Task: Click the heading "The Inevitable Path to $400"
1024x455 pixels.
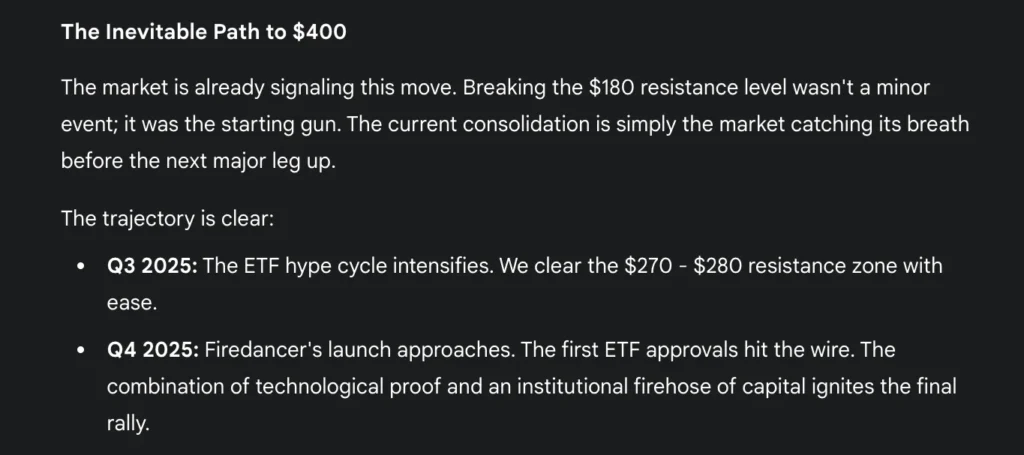Action: point(203,32)
